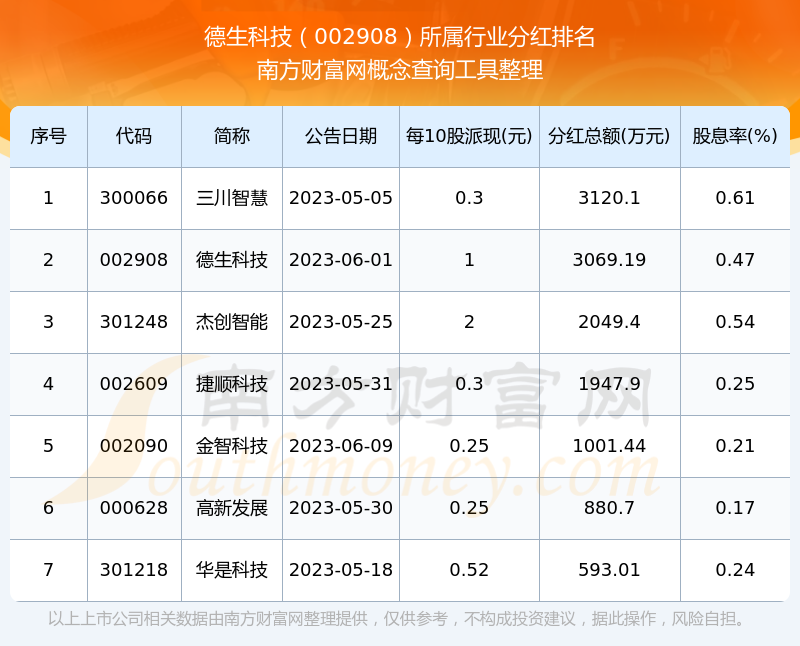Click date 2023-05-25
Viewport: 800px width, 646px height.
coord(341,322)
